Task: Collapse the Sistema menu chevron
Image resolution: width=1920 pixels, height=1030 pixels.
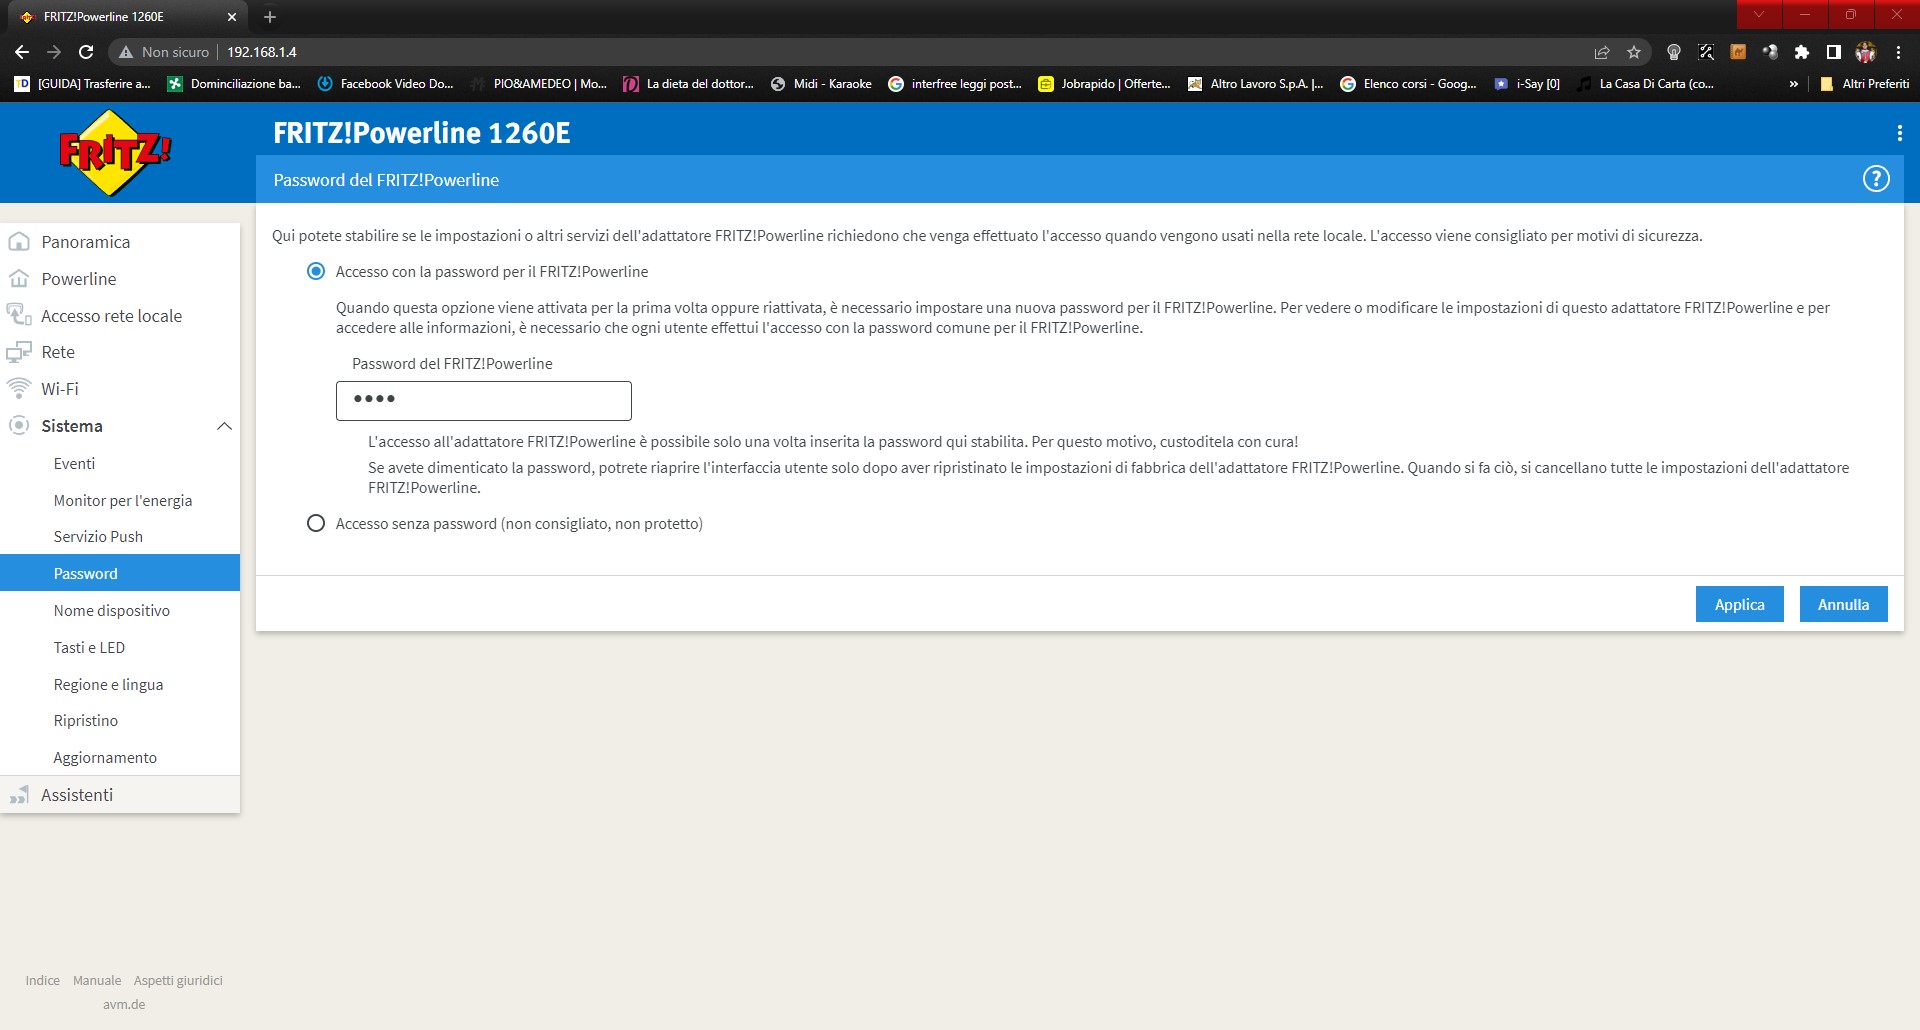Action: (224, 426)
